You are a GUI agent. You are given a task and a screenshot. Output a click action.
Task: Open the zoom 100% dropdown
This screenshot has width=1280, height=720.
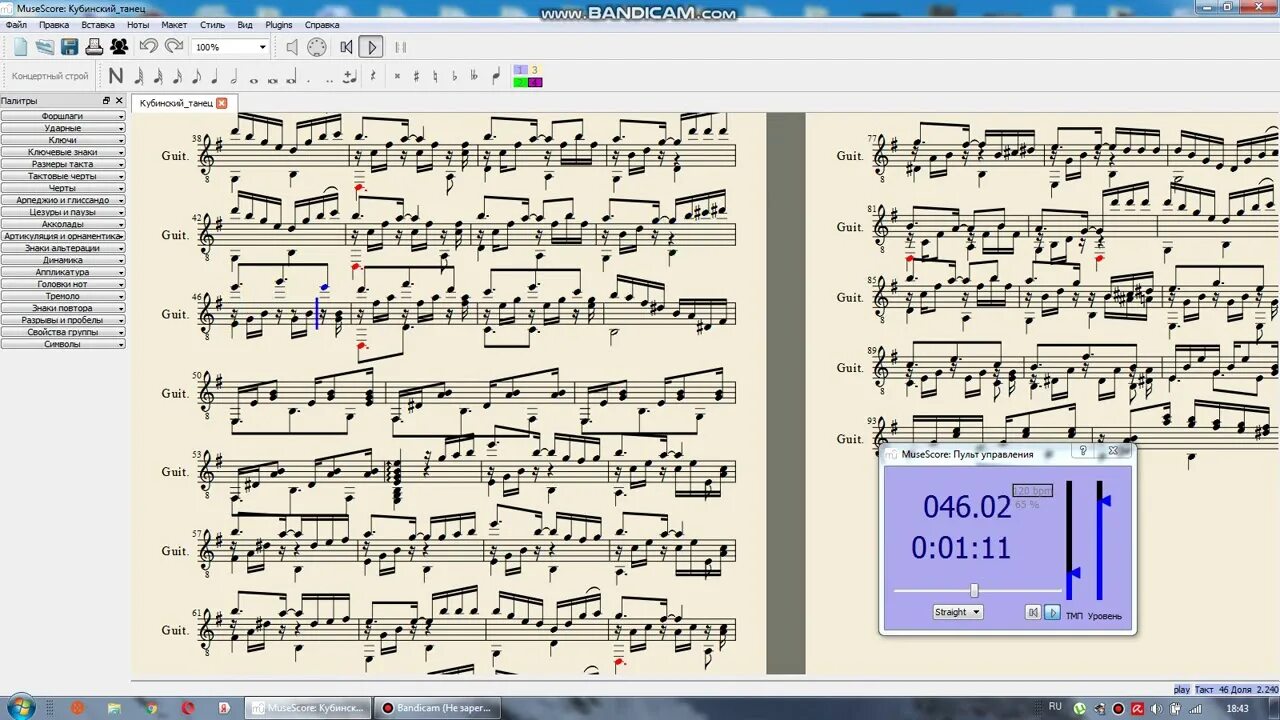[231, 47]
